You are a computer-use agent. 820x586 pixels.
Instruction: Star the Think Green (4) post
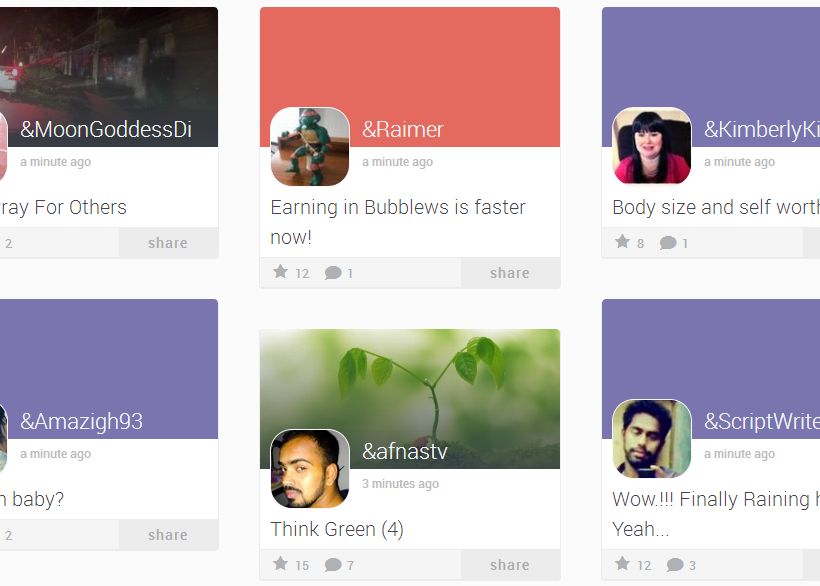click(x=281, y=564)
